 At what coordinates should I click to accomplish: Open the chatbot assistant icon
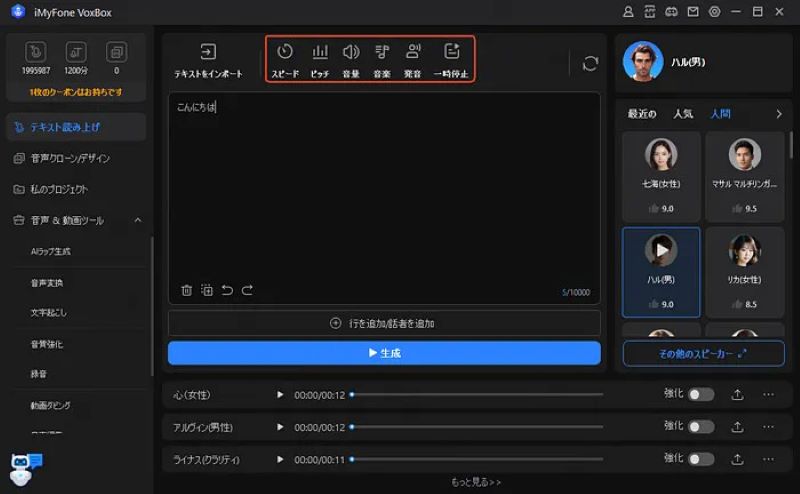tap(25, 468)
